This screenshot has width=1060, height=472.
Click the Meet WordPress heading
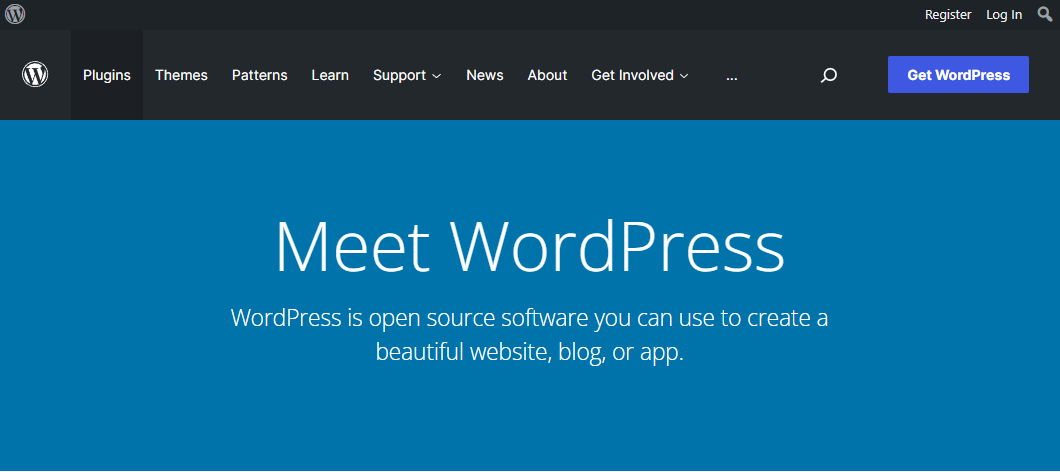point(530,245)
